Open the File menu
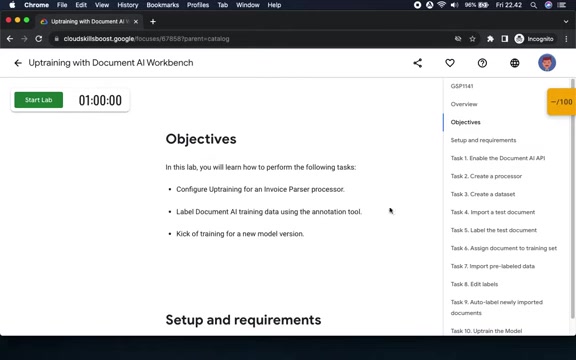The height and width of the screenshot is (360, 576). pos(62,5)
